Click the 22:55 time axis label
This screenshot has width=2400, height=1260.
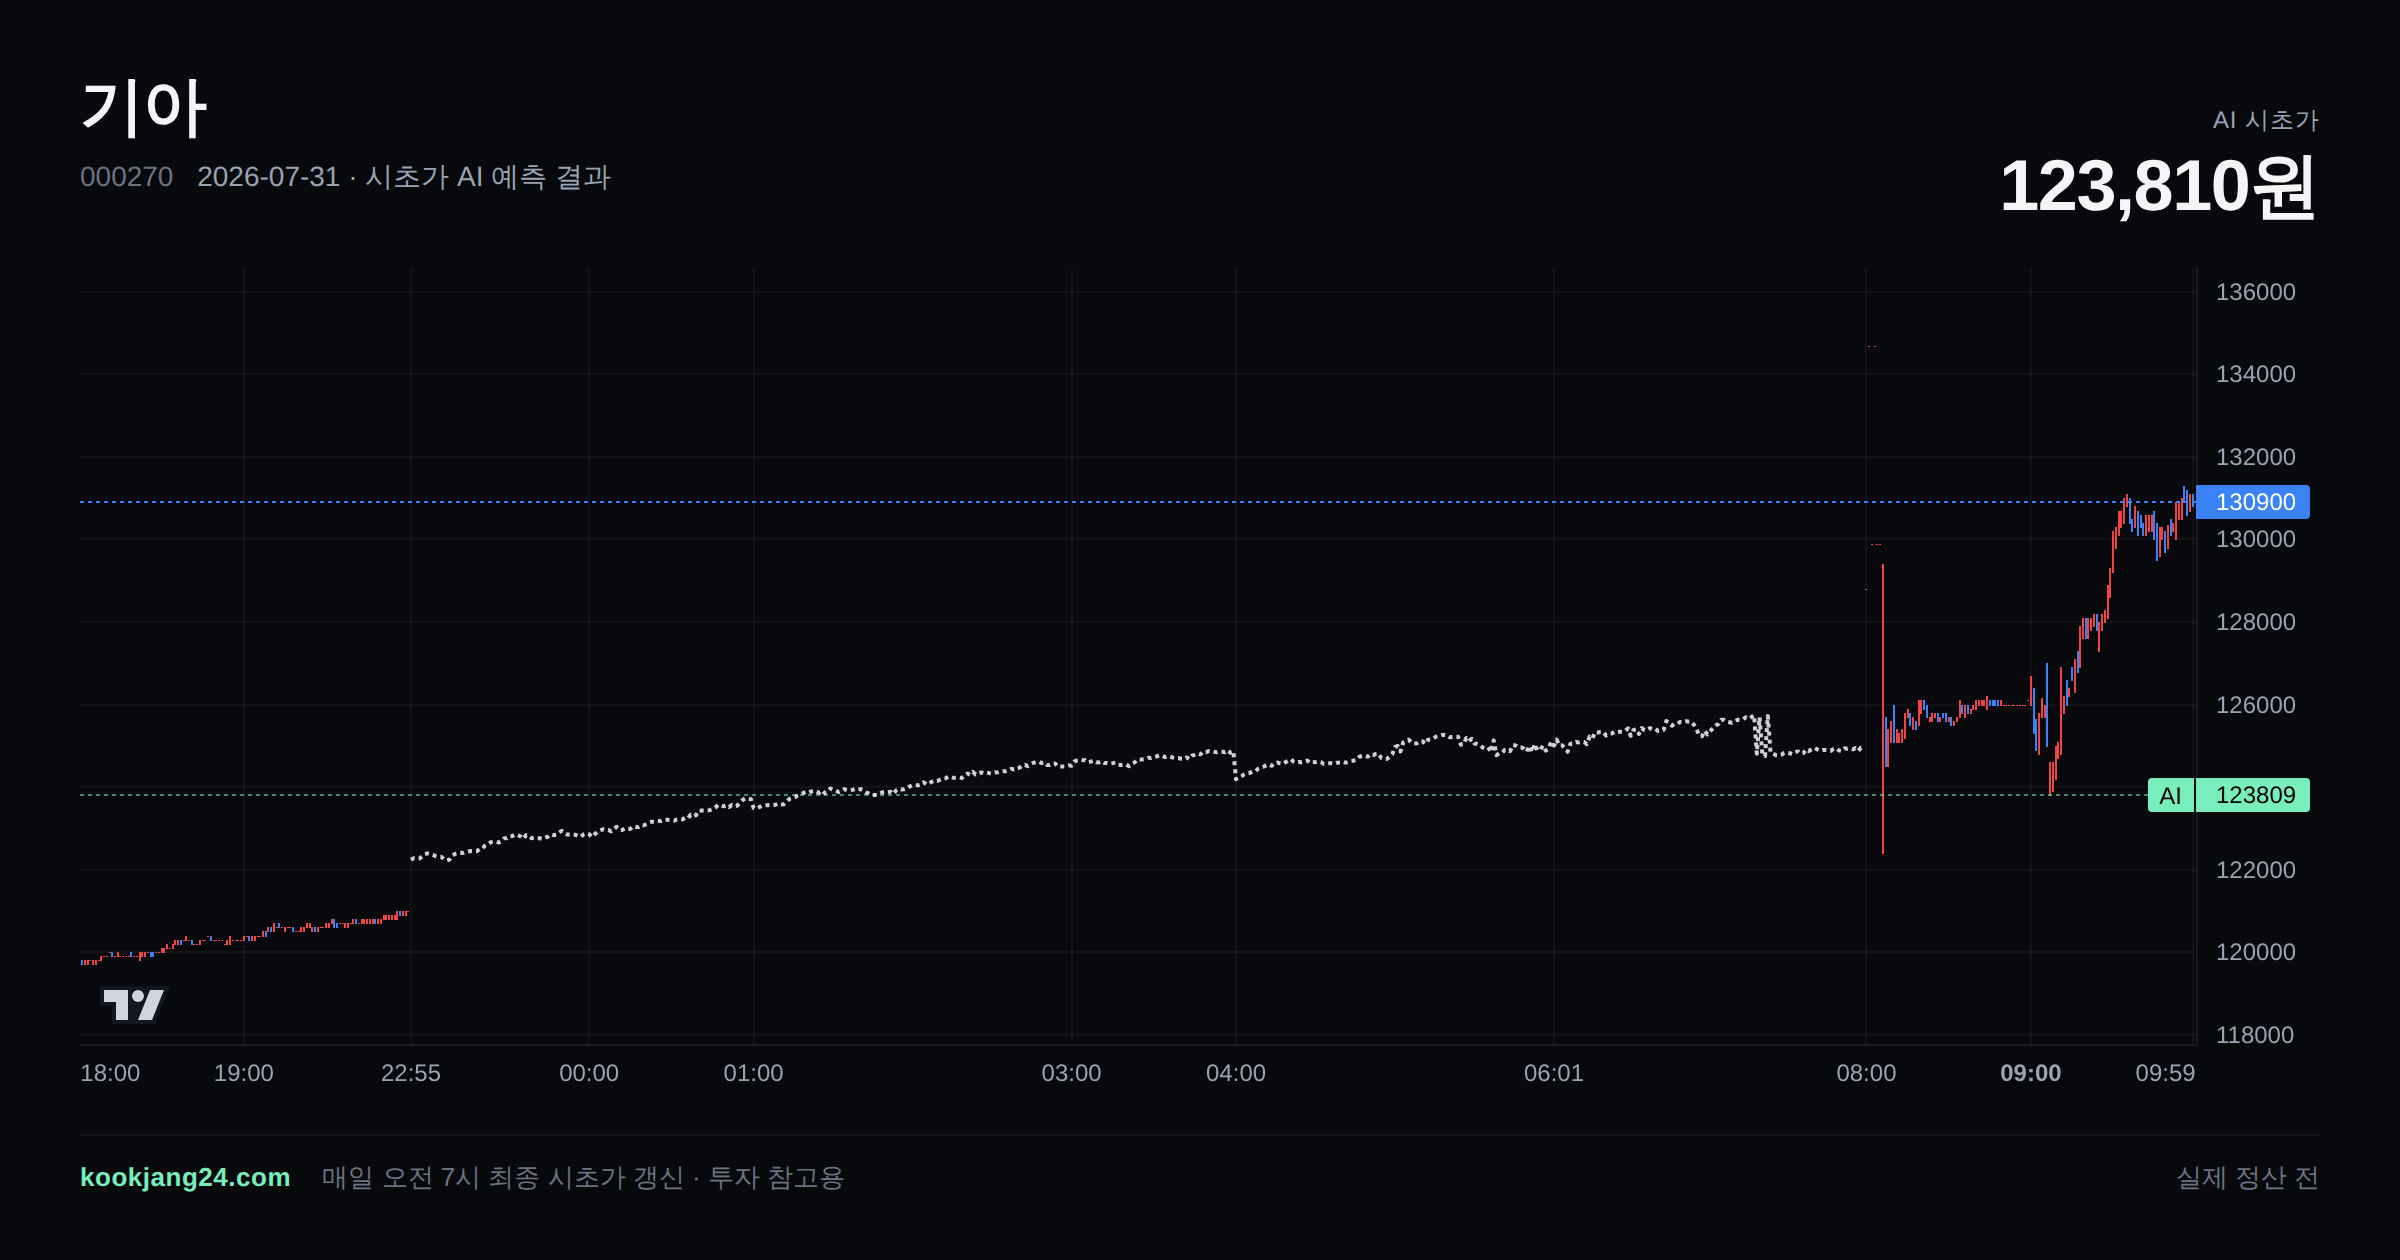411,1073
